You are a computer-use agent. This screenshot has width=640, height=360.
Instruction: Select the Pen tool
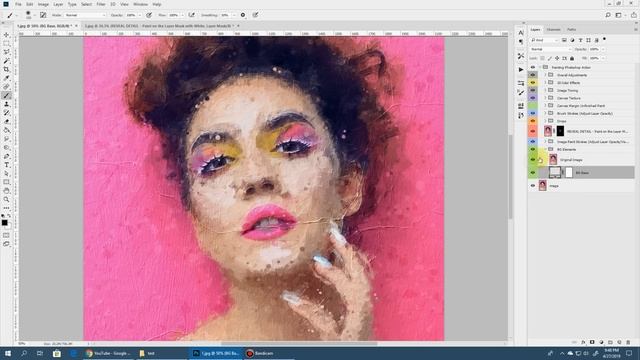(x=6, y=156)
